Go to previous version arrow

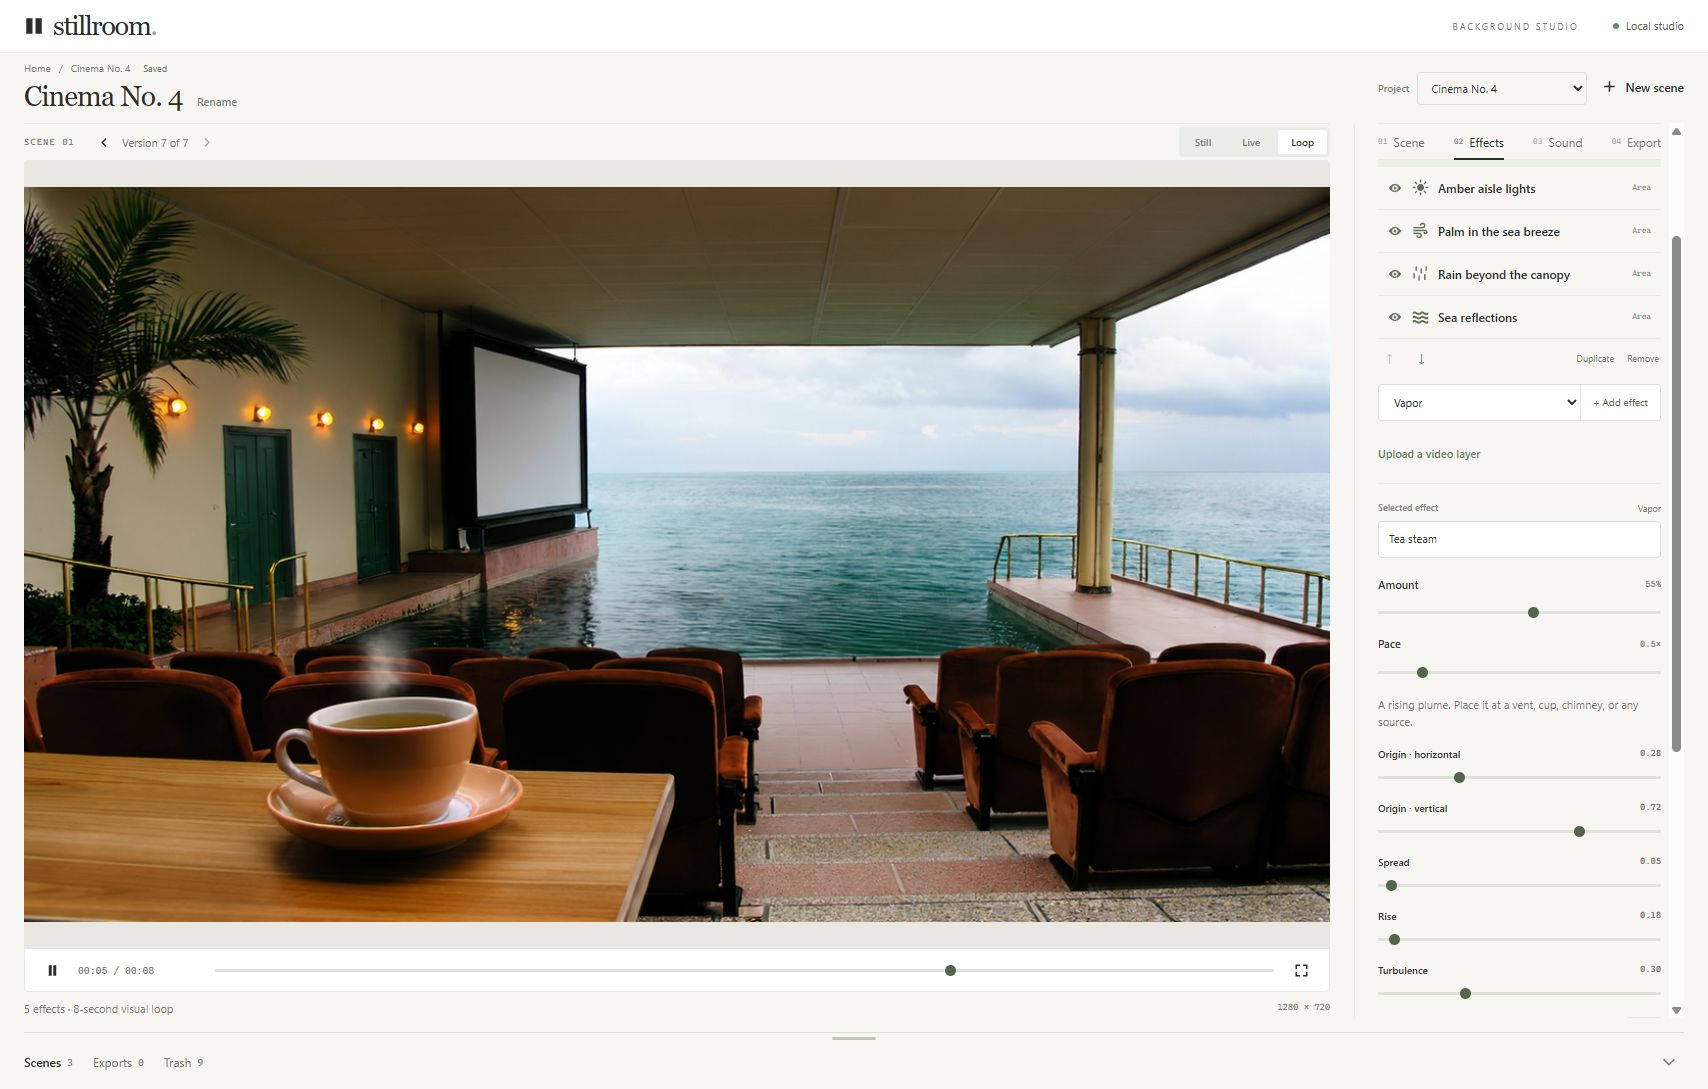(x=104, y=143)
